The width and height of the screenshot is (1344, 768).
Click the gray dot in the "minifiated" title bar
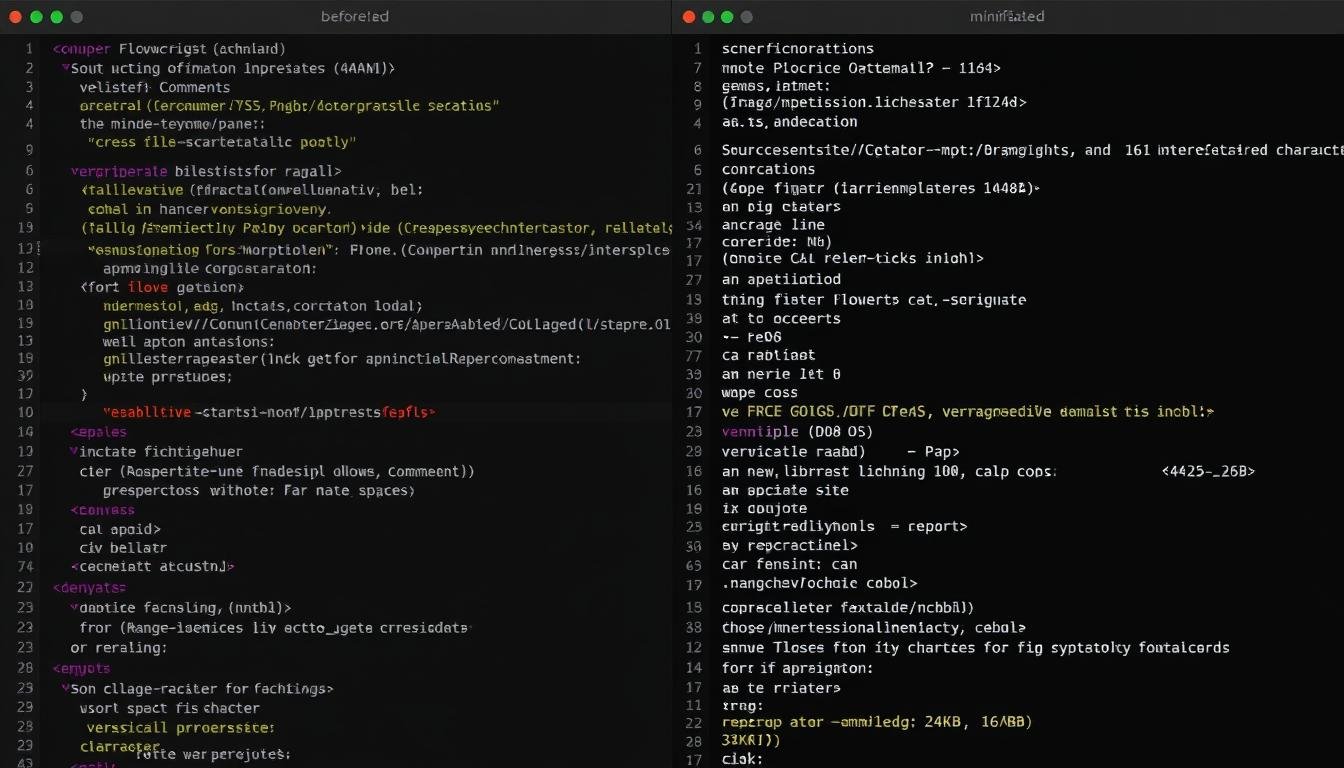tap(746, 17)
